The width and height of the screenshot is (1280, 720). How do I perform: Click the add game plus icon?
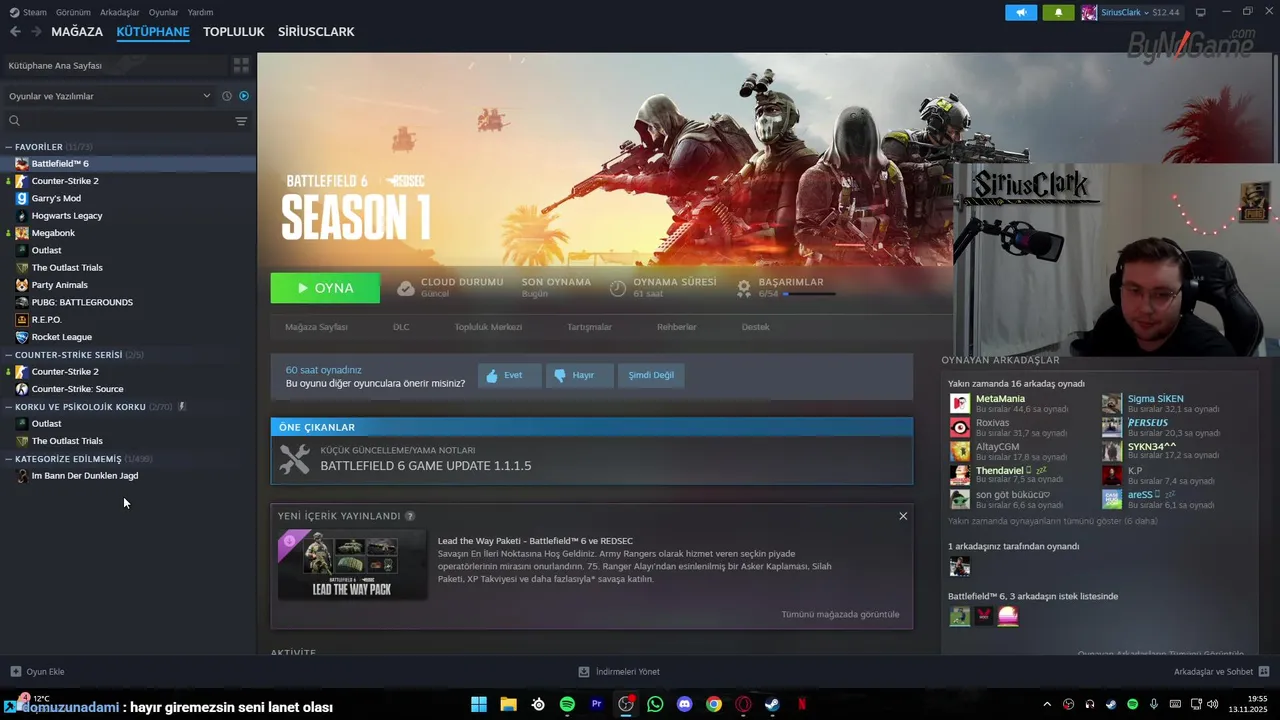15,671
